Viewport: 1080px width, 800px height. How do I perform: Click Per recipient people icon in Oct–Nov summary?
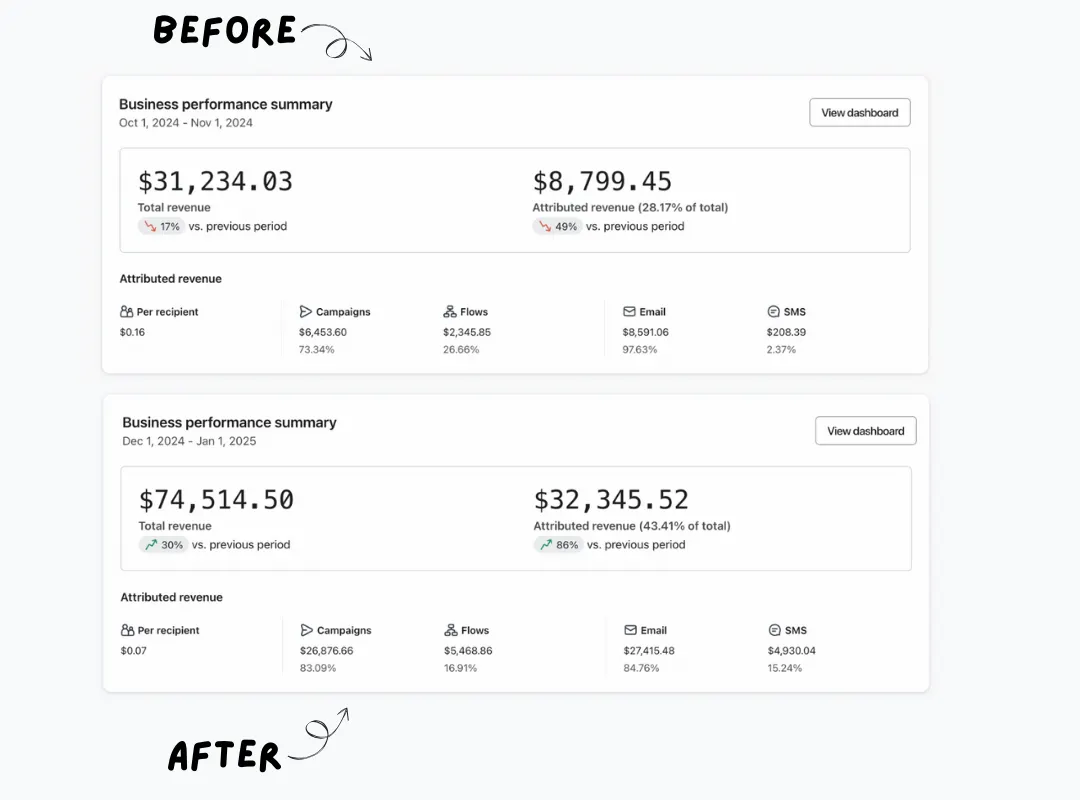tap(127, 311)
